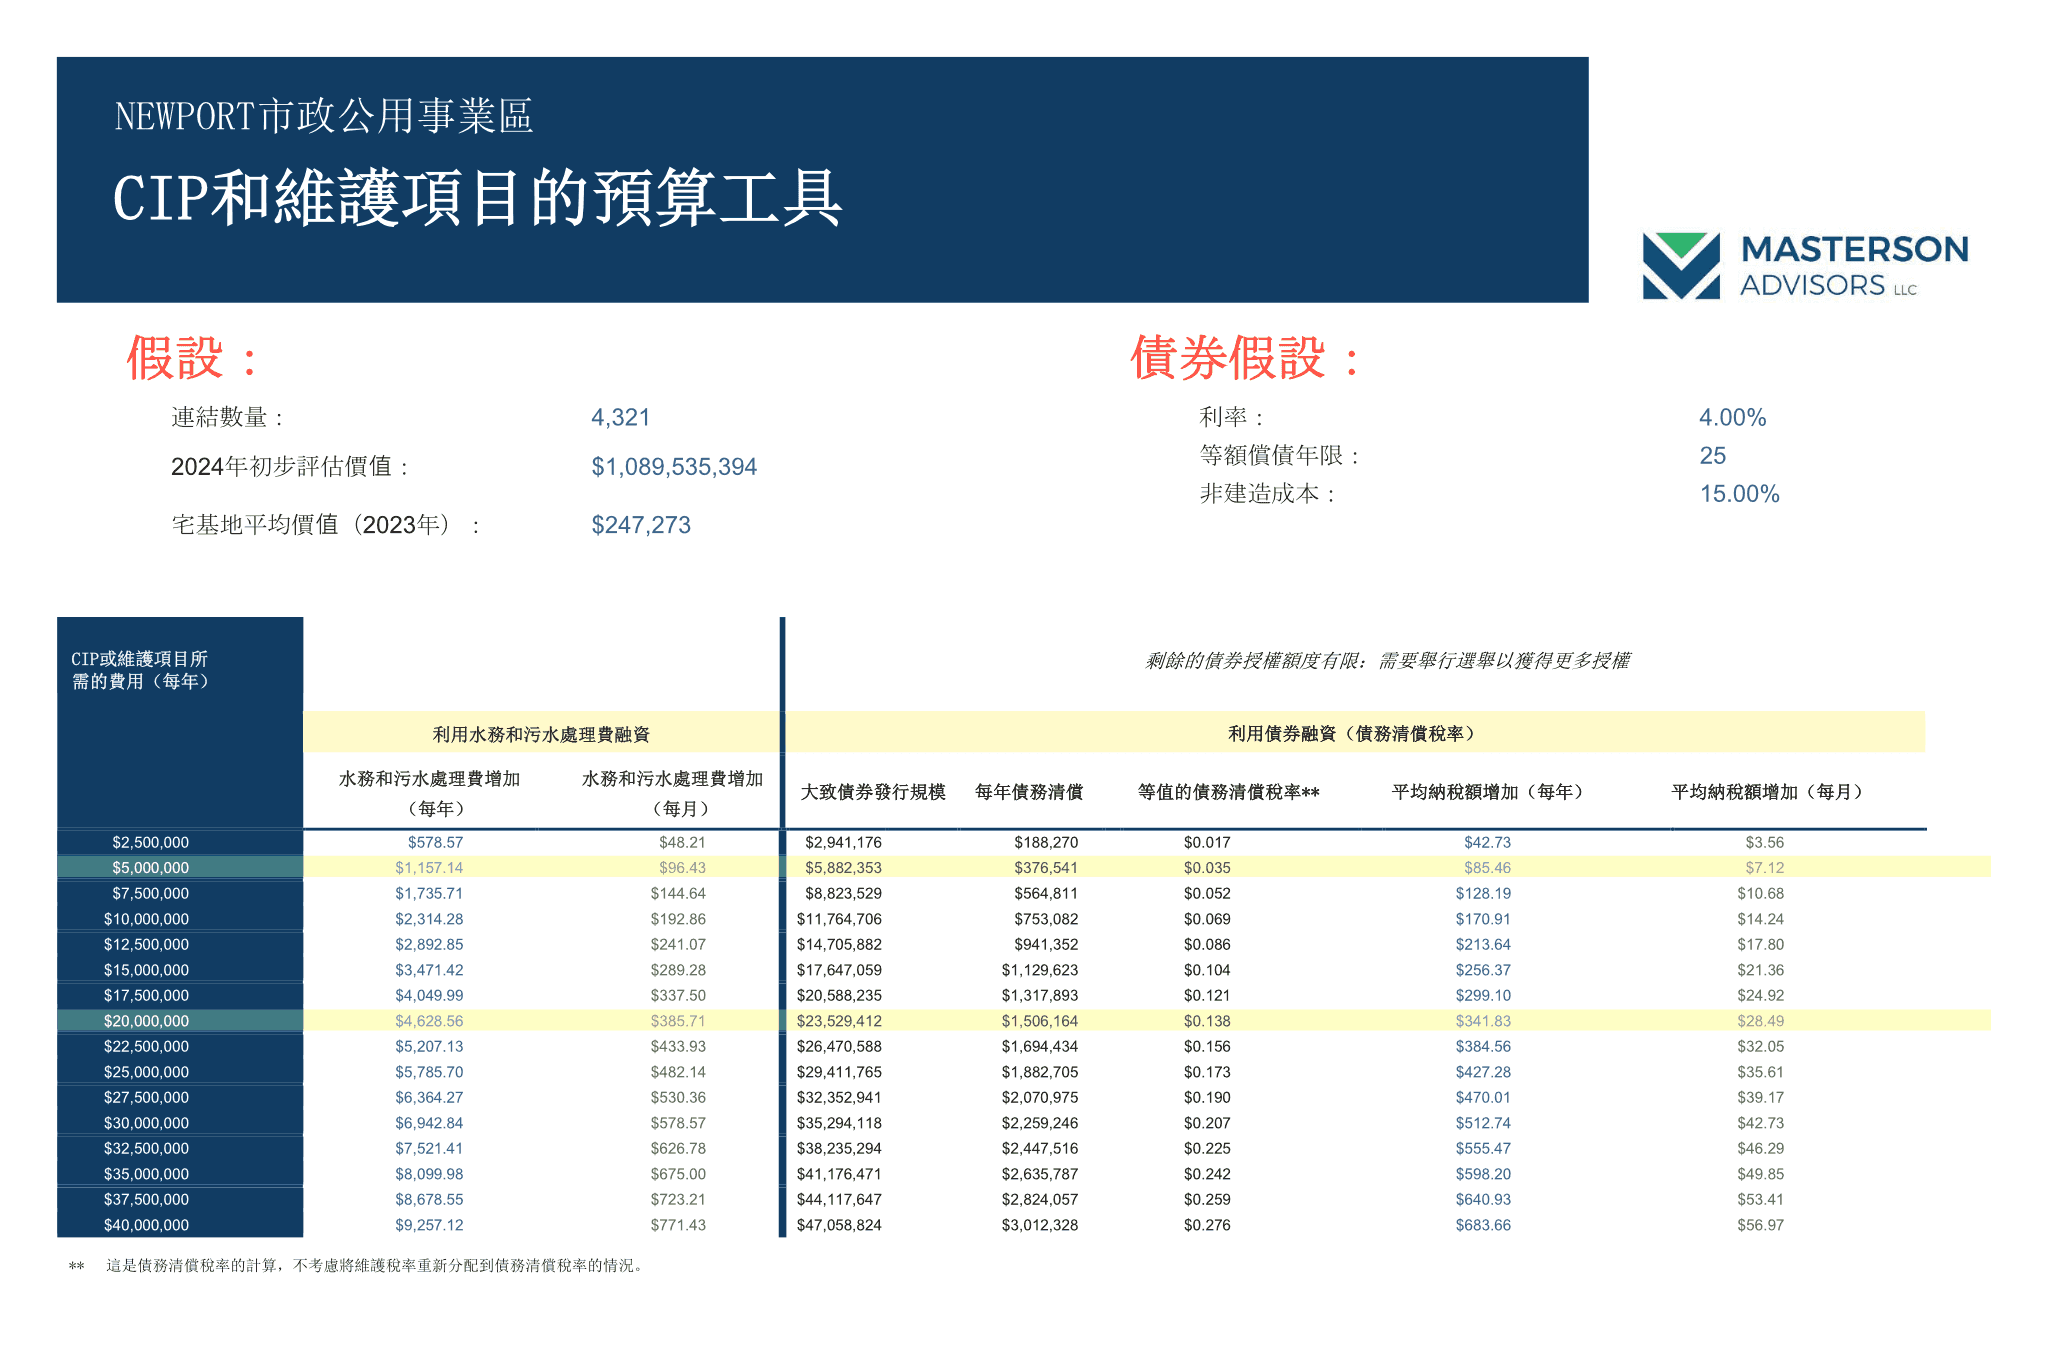The image size is (2048, 1365).
Task: Click the 等值的債務清償稅率 column header
Action: pos(1228,792)
